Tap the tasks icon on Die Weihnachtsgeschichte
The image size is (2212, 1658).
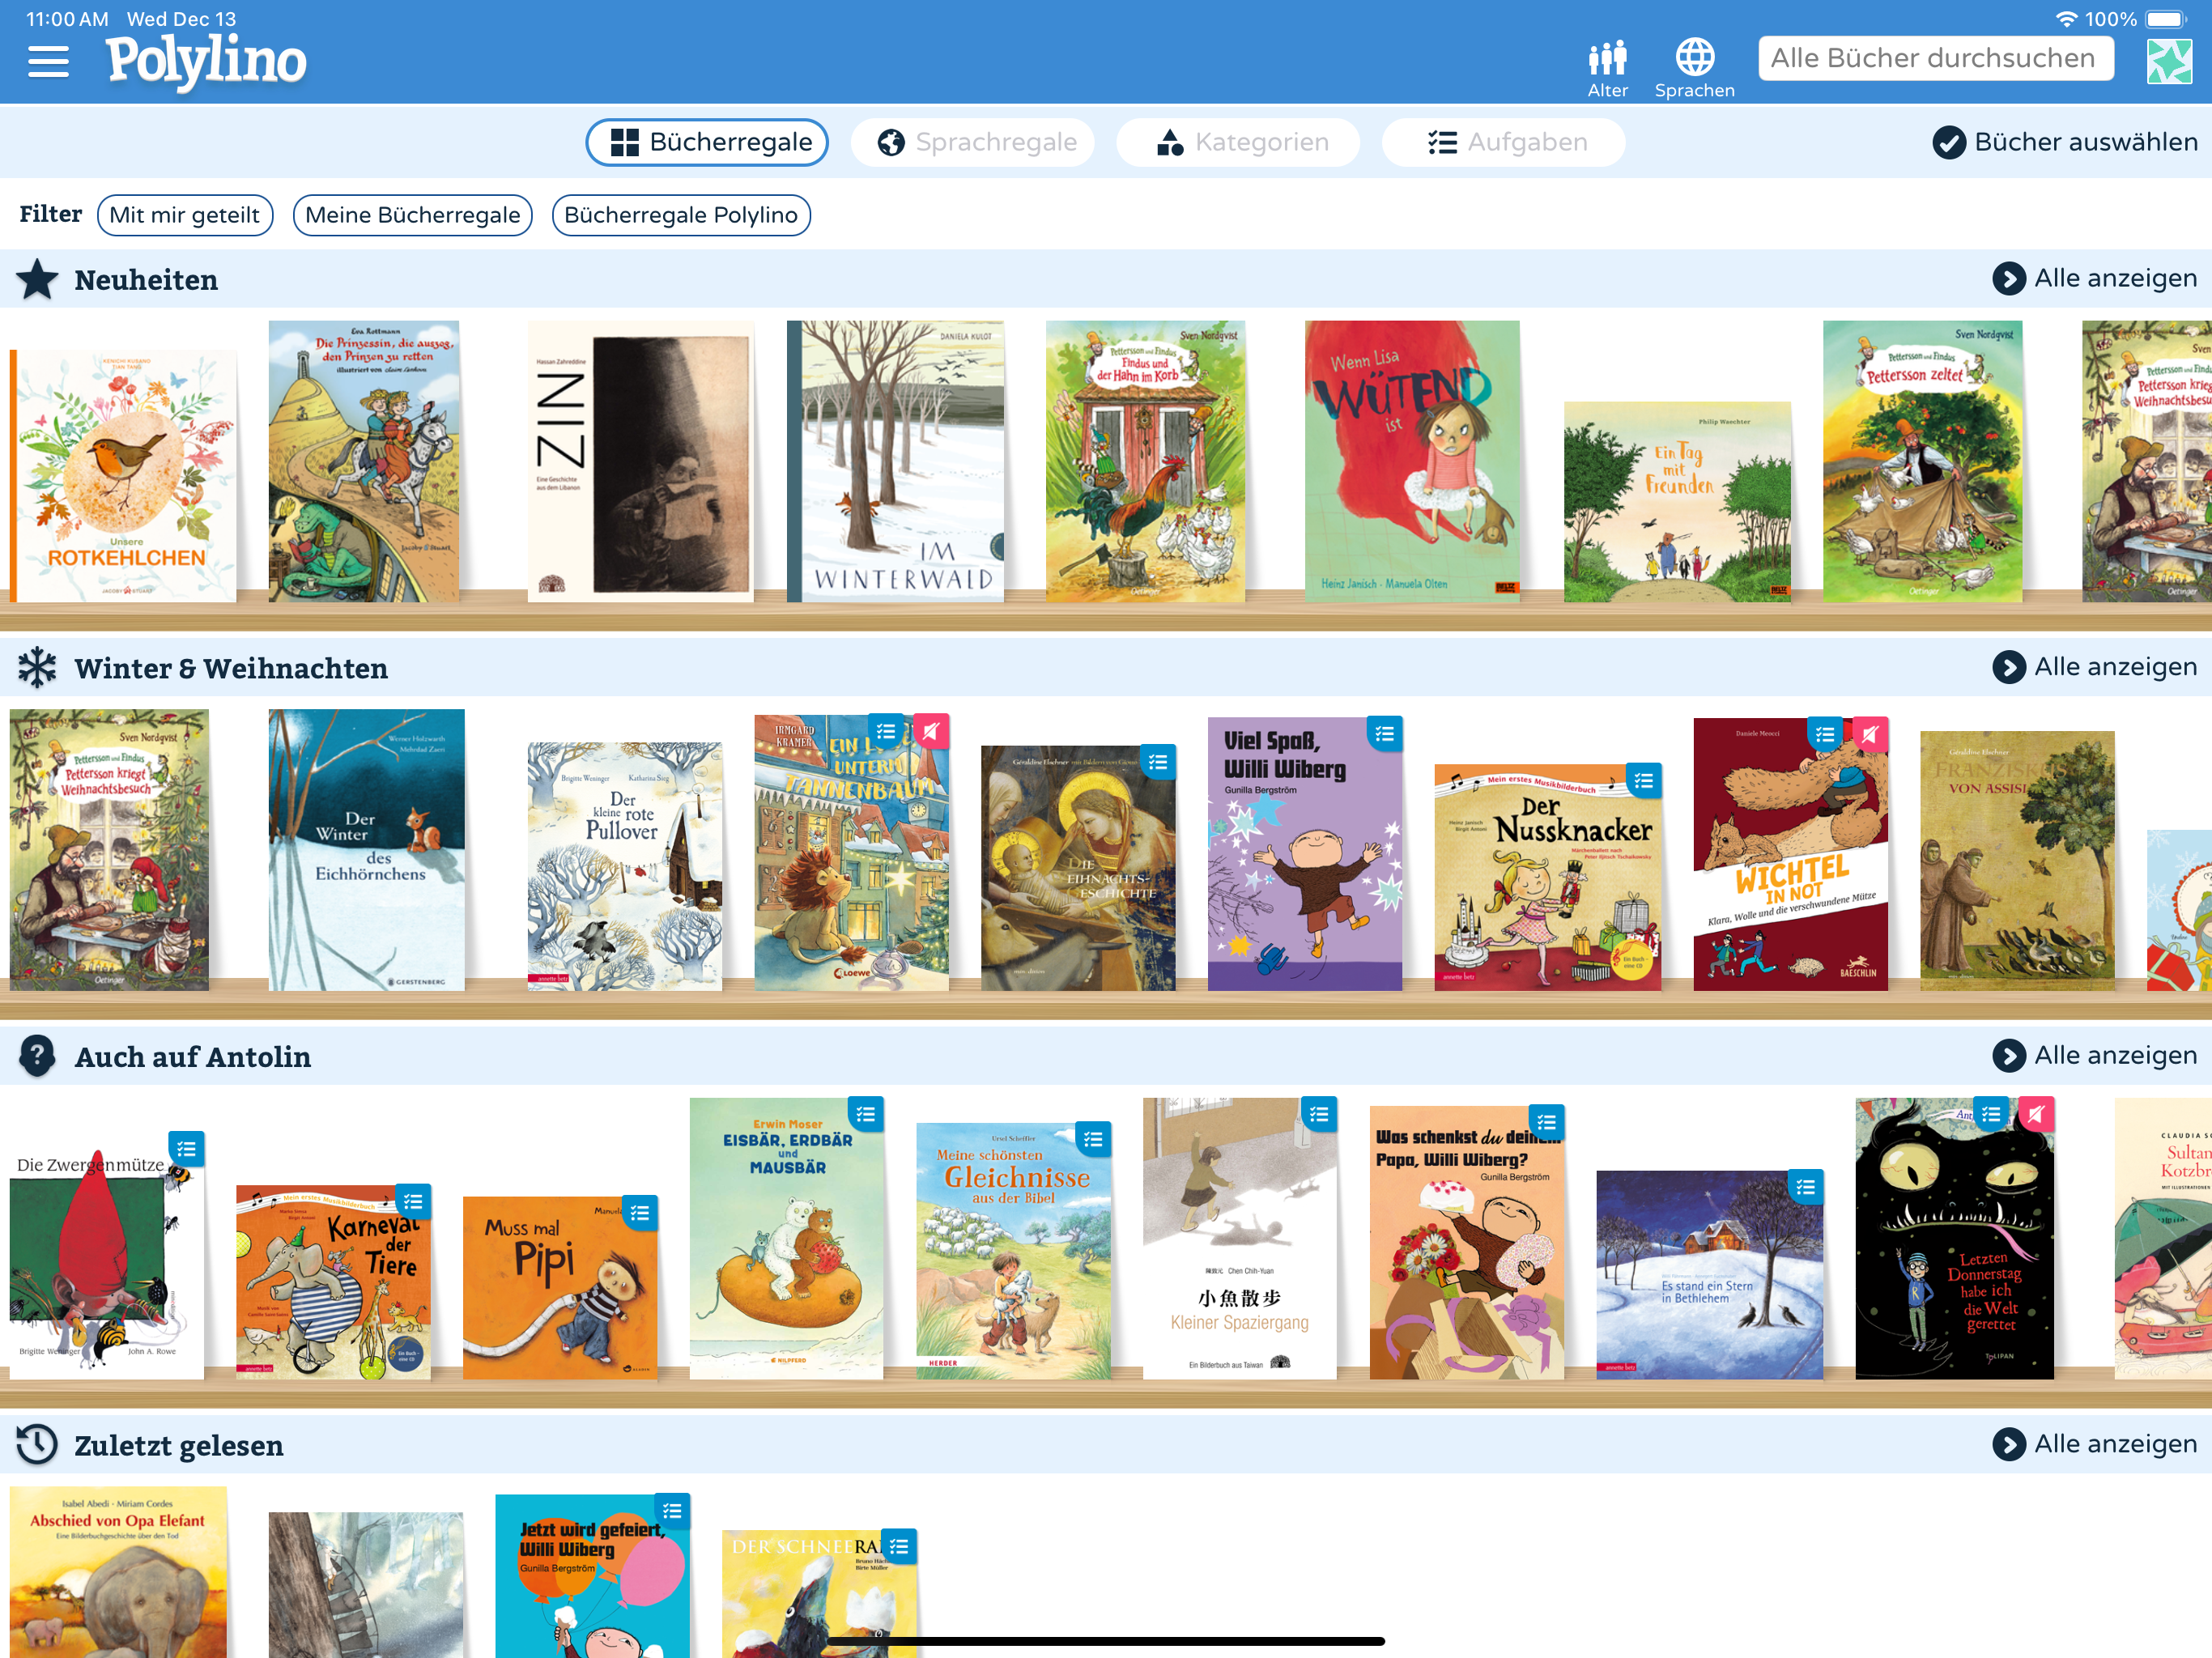1158,763
